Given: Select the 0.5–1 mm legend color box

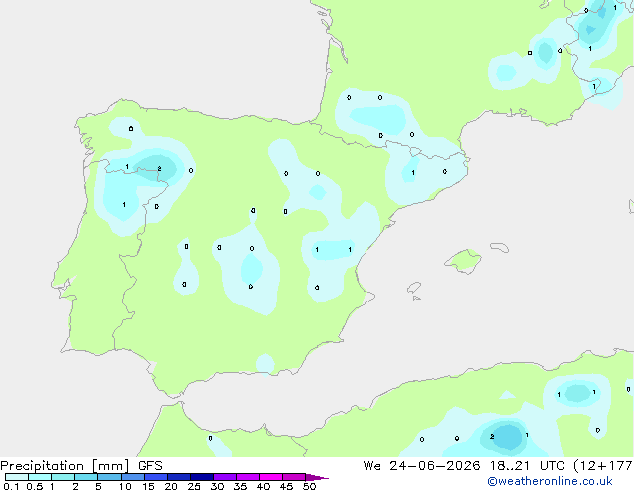Looking at the screenshot, I should pyautogui.click(x=40, y=477).
